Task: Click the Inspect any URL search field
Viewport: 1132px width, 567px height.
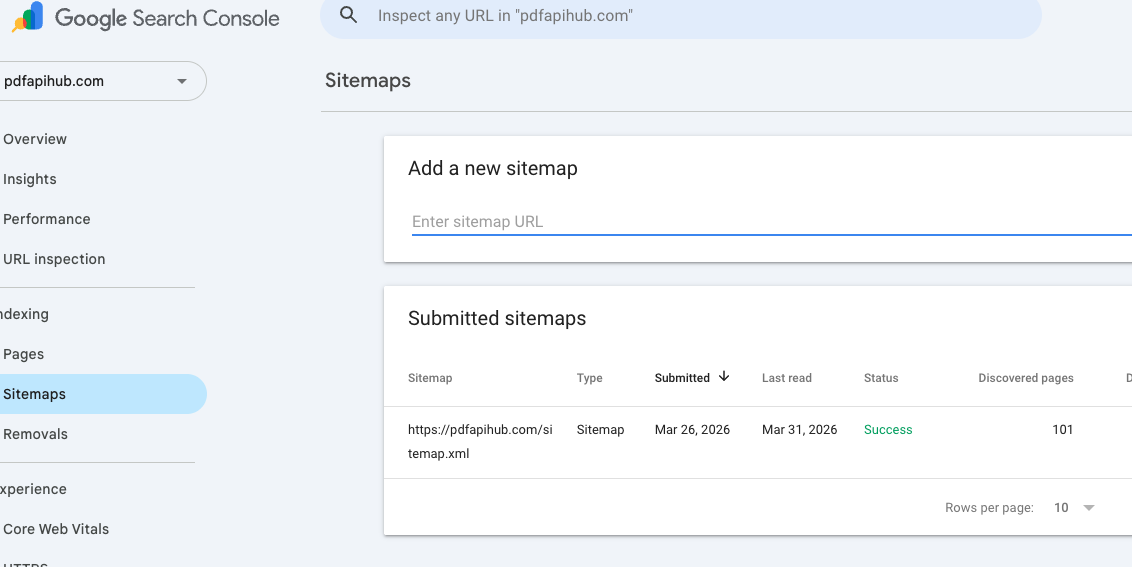Action: (680, 15)
